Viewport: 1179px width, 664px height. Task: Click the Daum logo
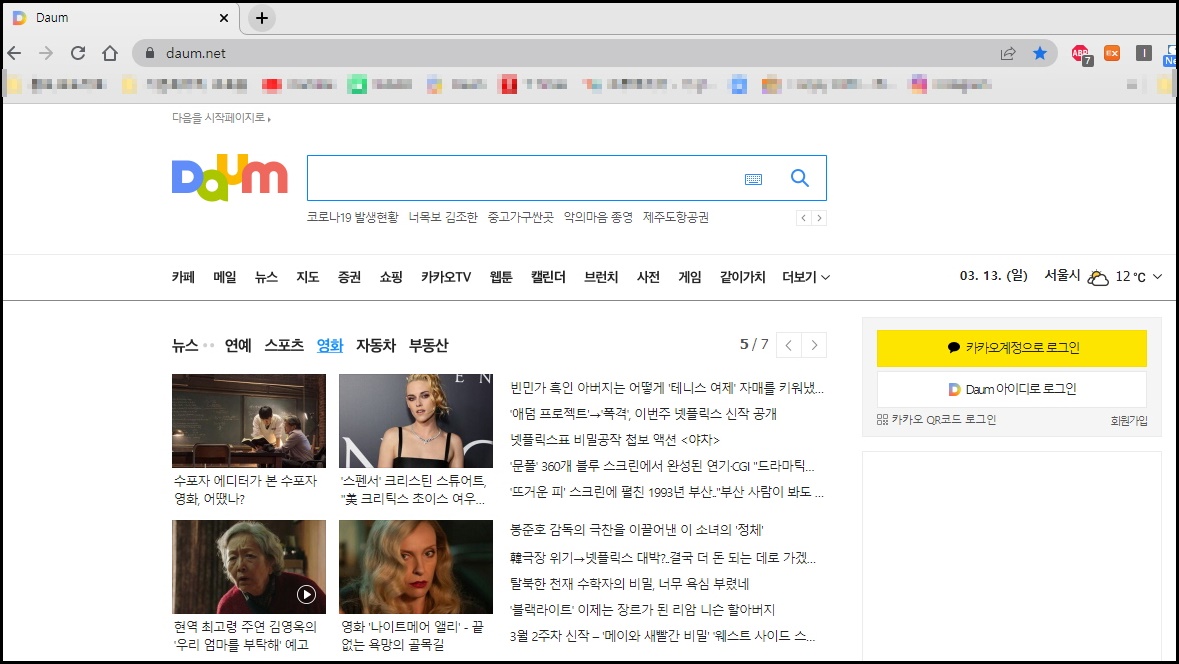pyautogui.click(x=229, y=177)
